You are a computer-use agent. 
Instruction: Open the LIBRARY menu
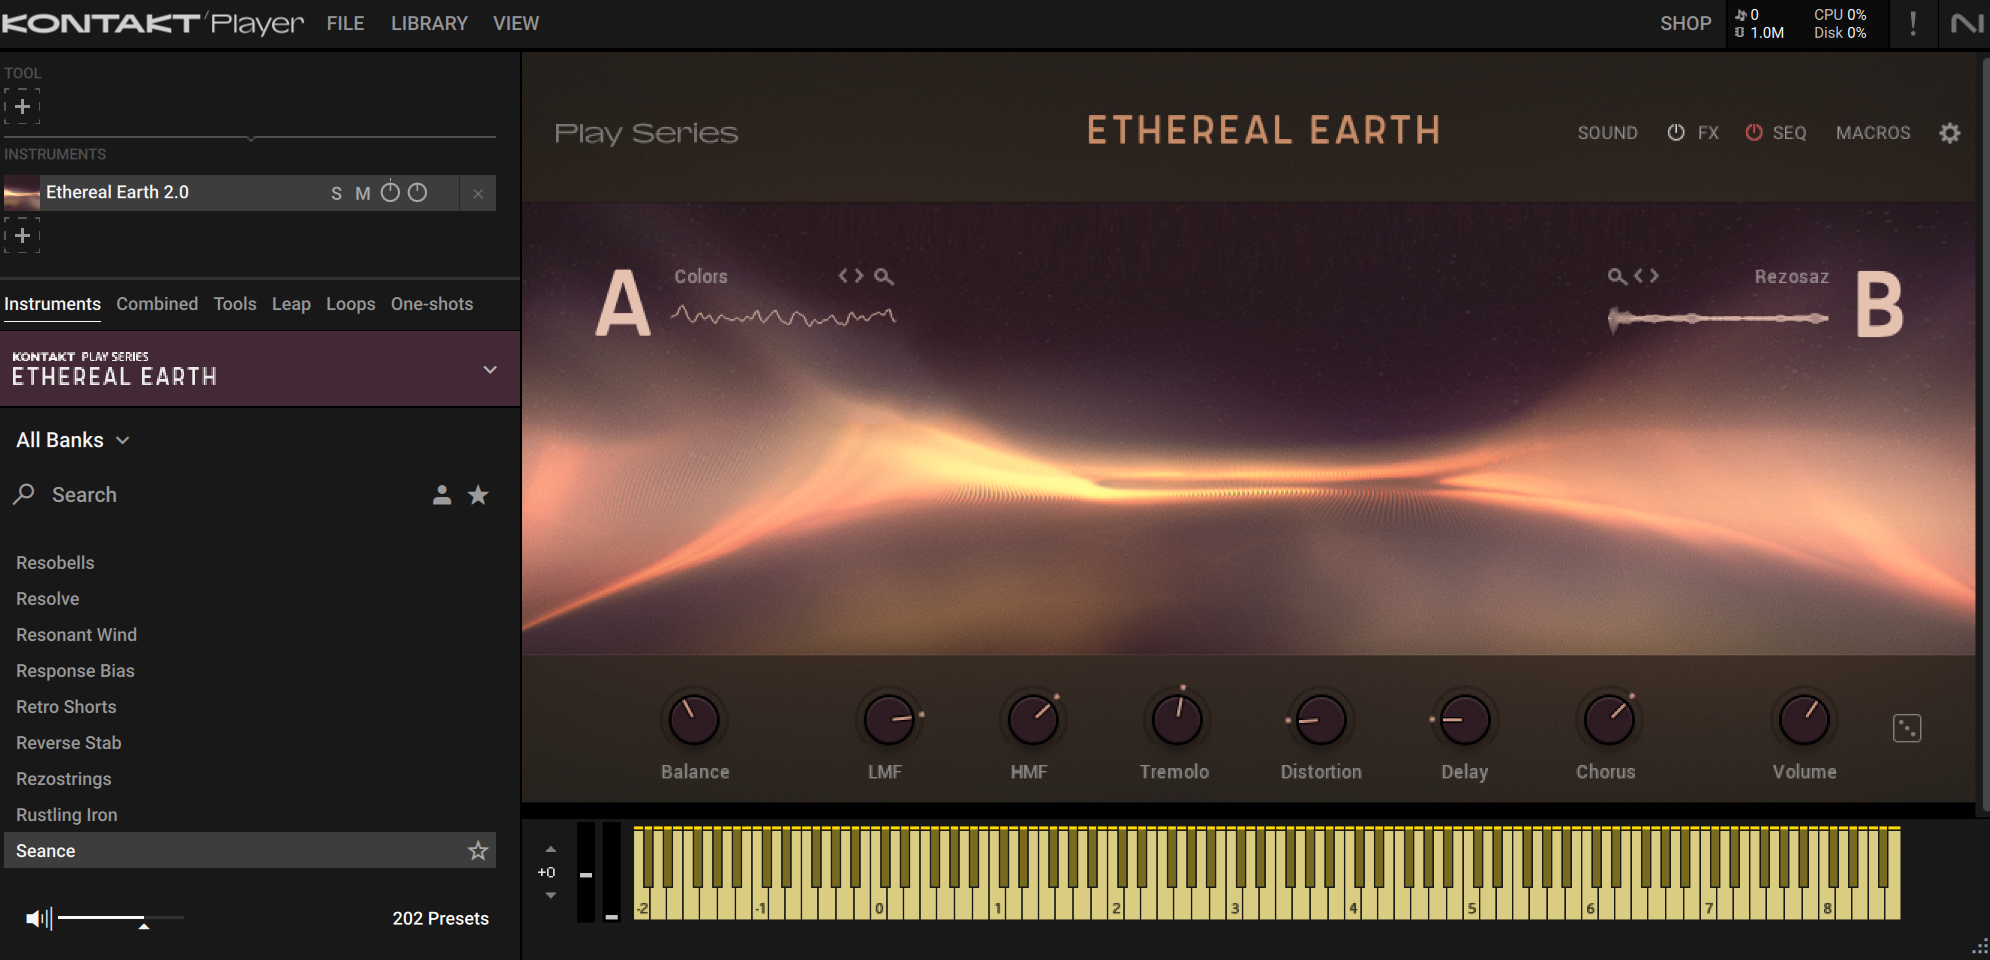point(429,23)
